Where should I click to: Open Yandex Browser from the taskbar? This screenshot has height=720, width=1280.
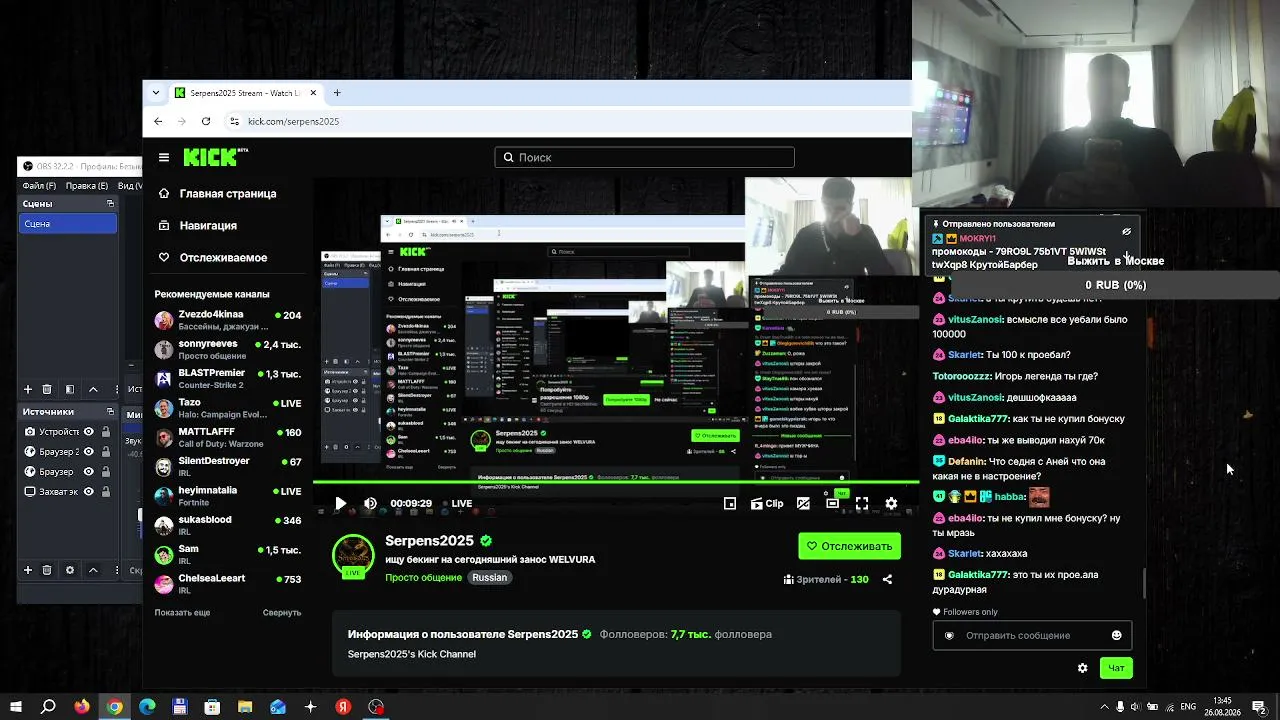(x=343, y=707)
